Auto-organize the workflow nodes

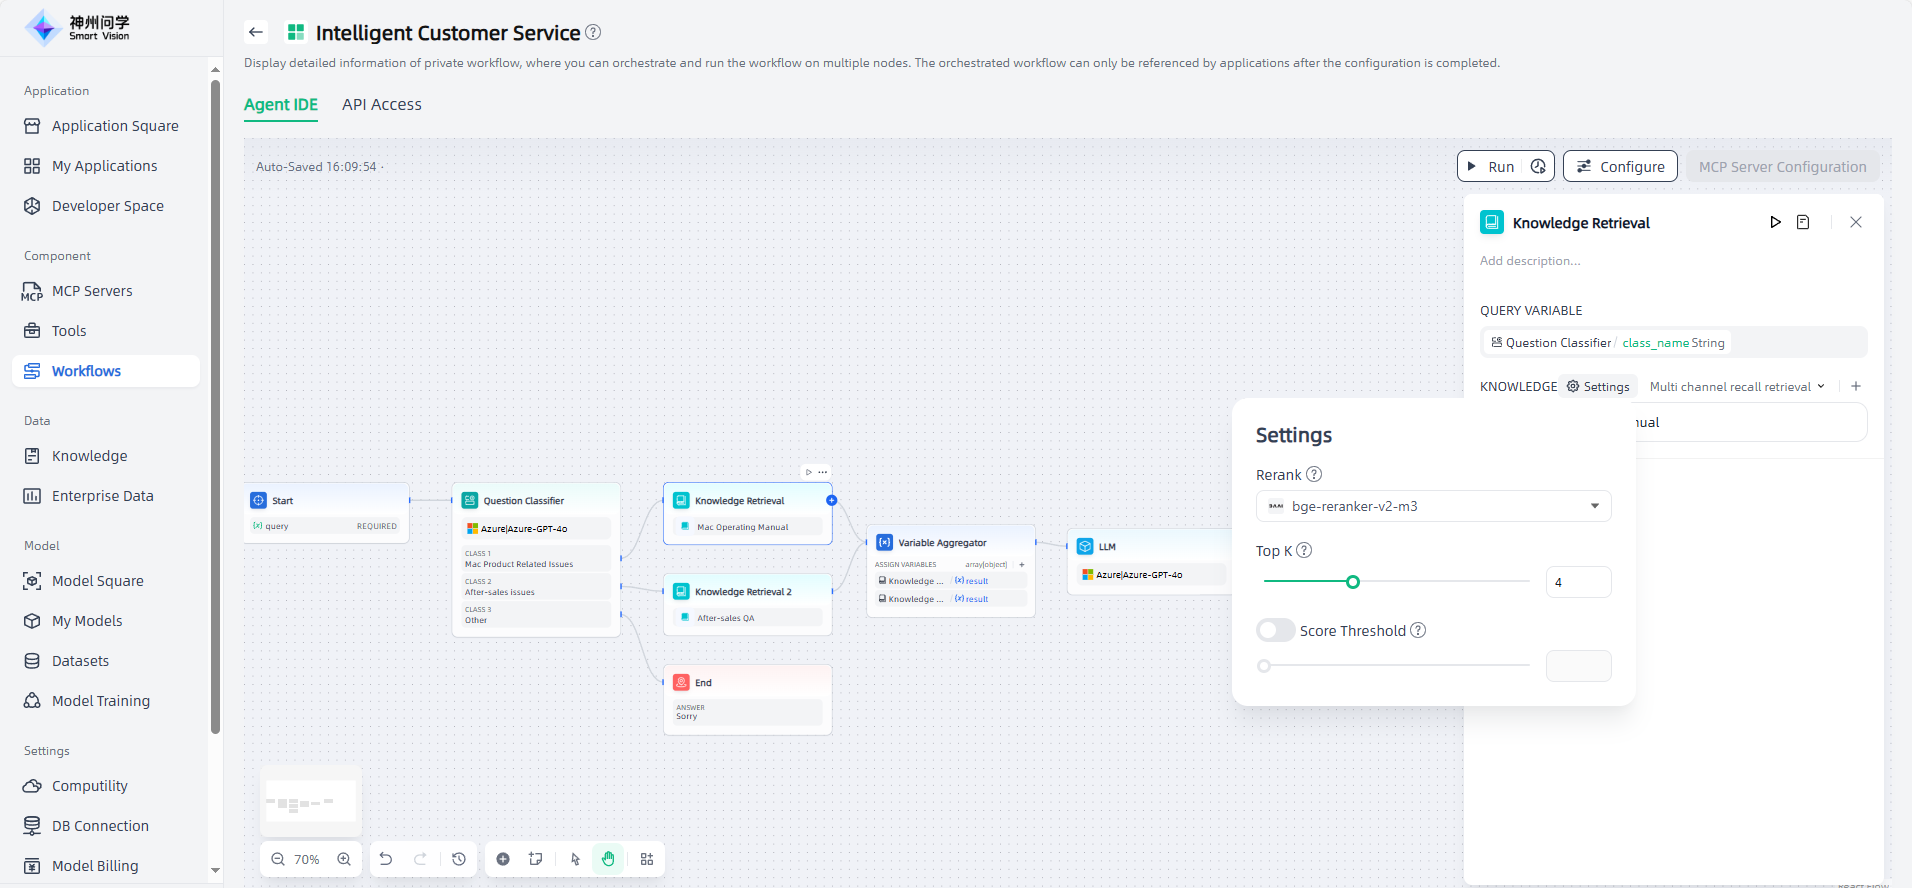point(647,859)
